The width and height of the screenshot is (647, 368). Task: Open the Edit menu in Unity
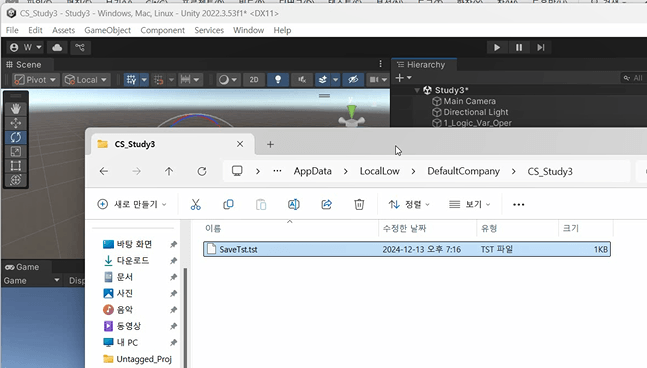(35, 30)
